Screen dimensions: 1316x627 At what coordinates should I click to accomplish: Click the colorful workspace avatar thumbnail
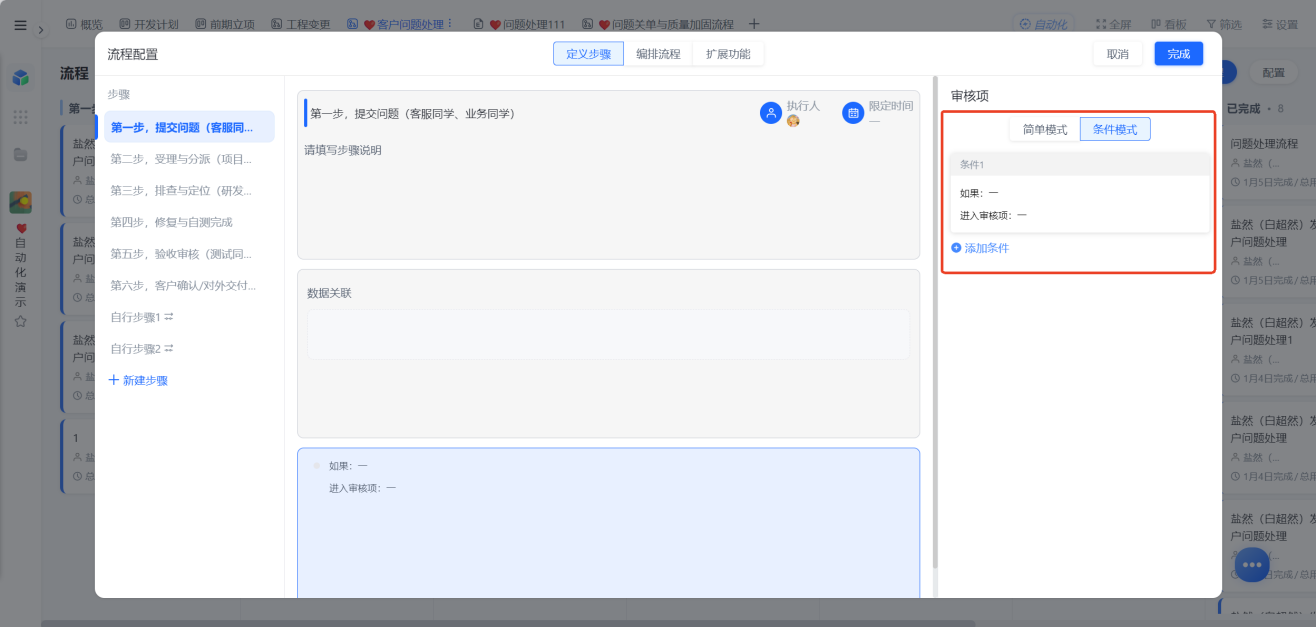pos(20,202)
